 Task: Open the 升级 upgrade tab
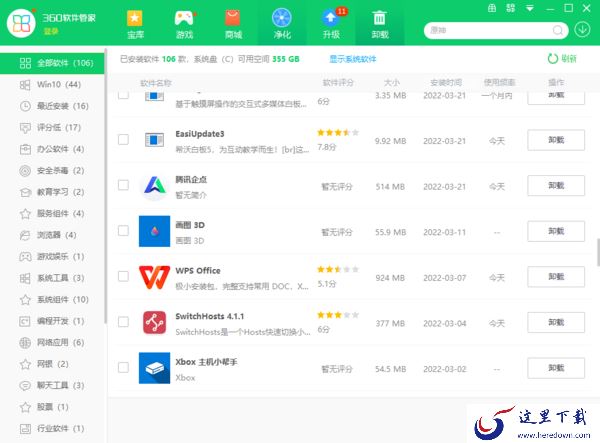[331, 24]
